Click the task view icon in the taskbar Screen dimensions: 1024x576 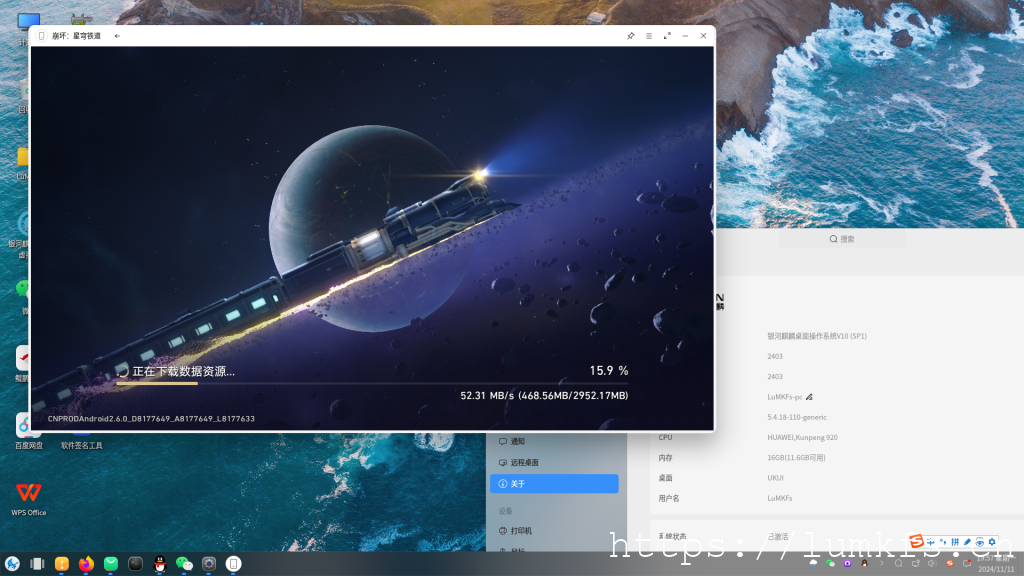pyautogui.click(x=37, y=564)
